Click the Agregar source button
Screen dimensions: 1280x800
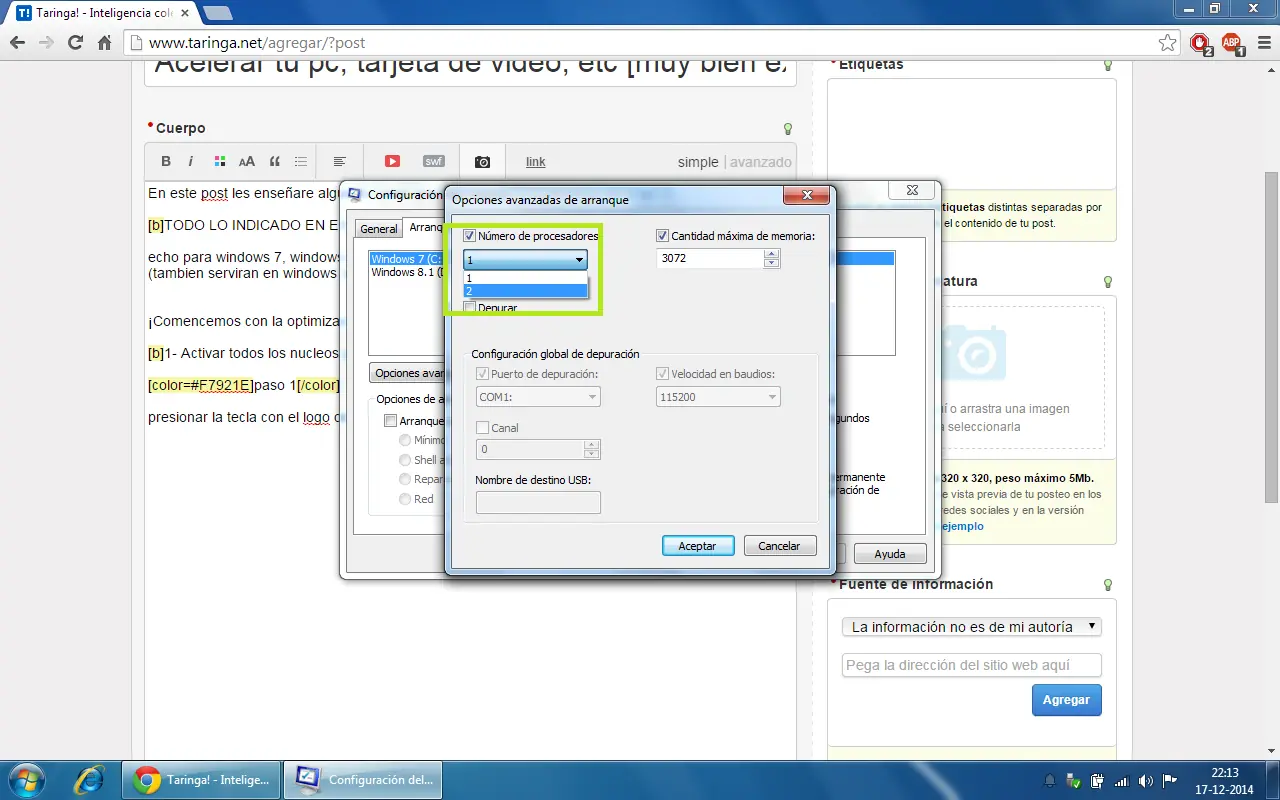click(1067, 700)
